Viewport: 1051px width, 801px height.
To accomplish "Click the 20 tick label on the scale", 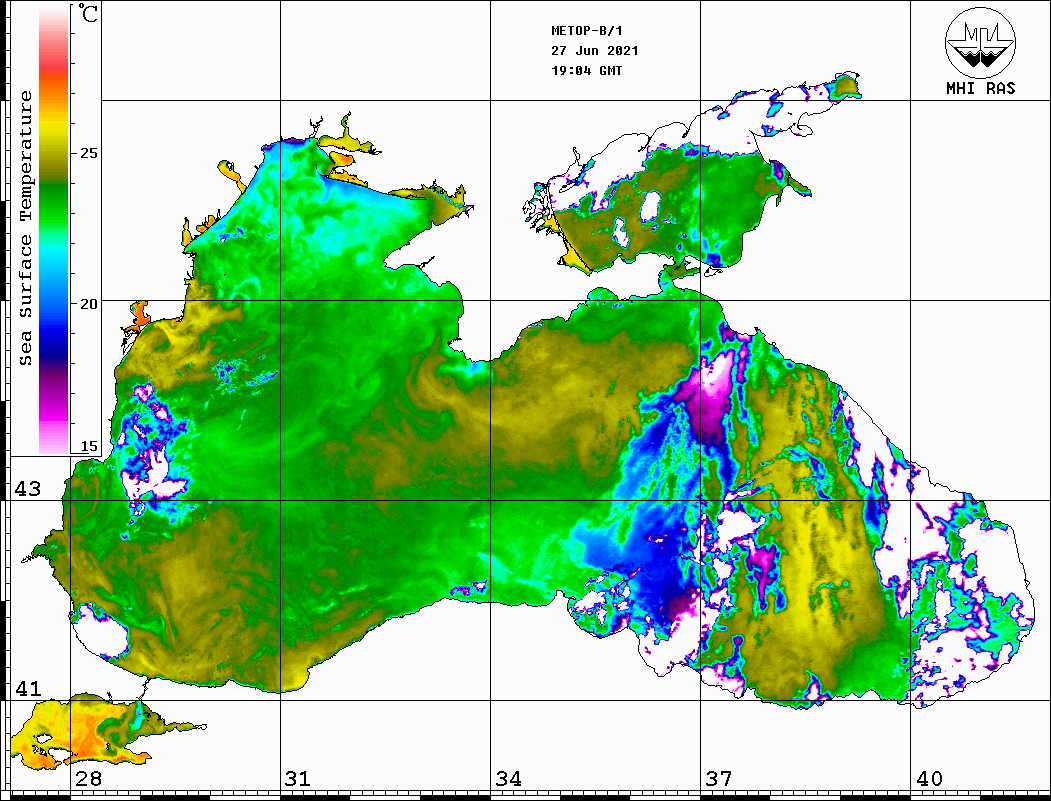I will (x=89, y=303).
